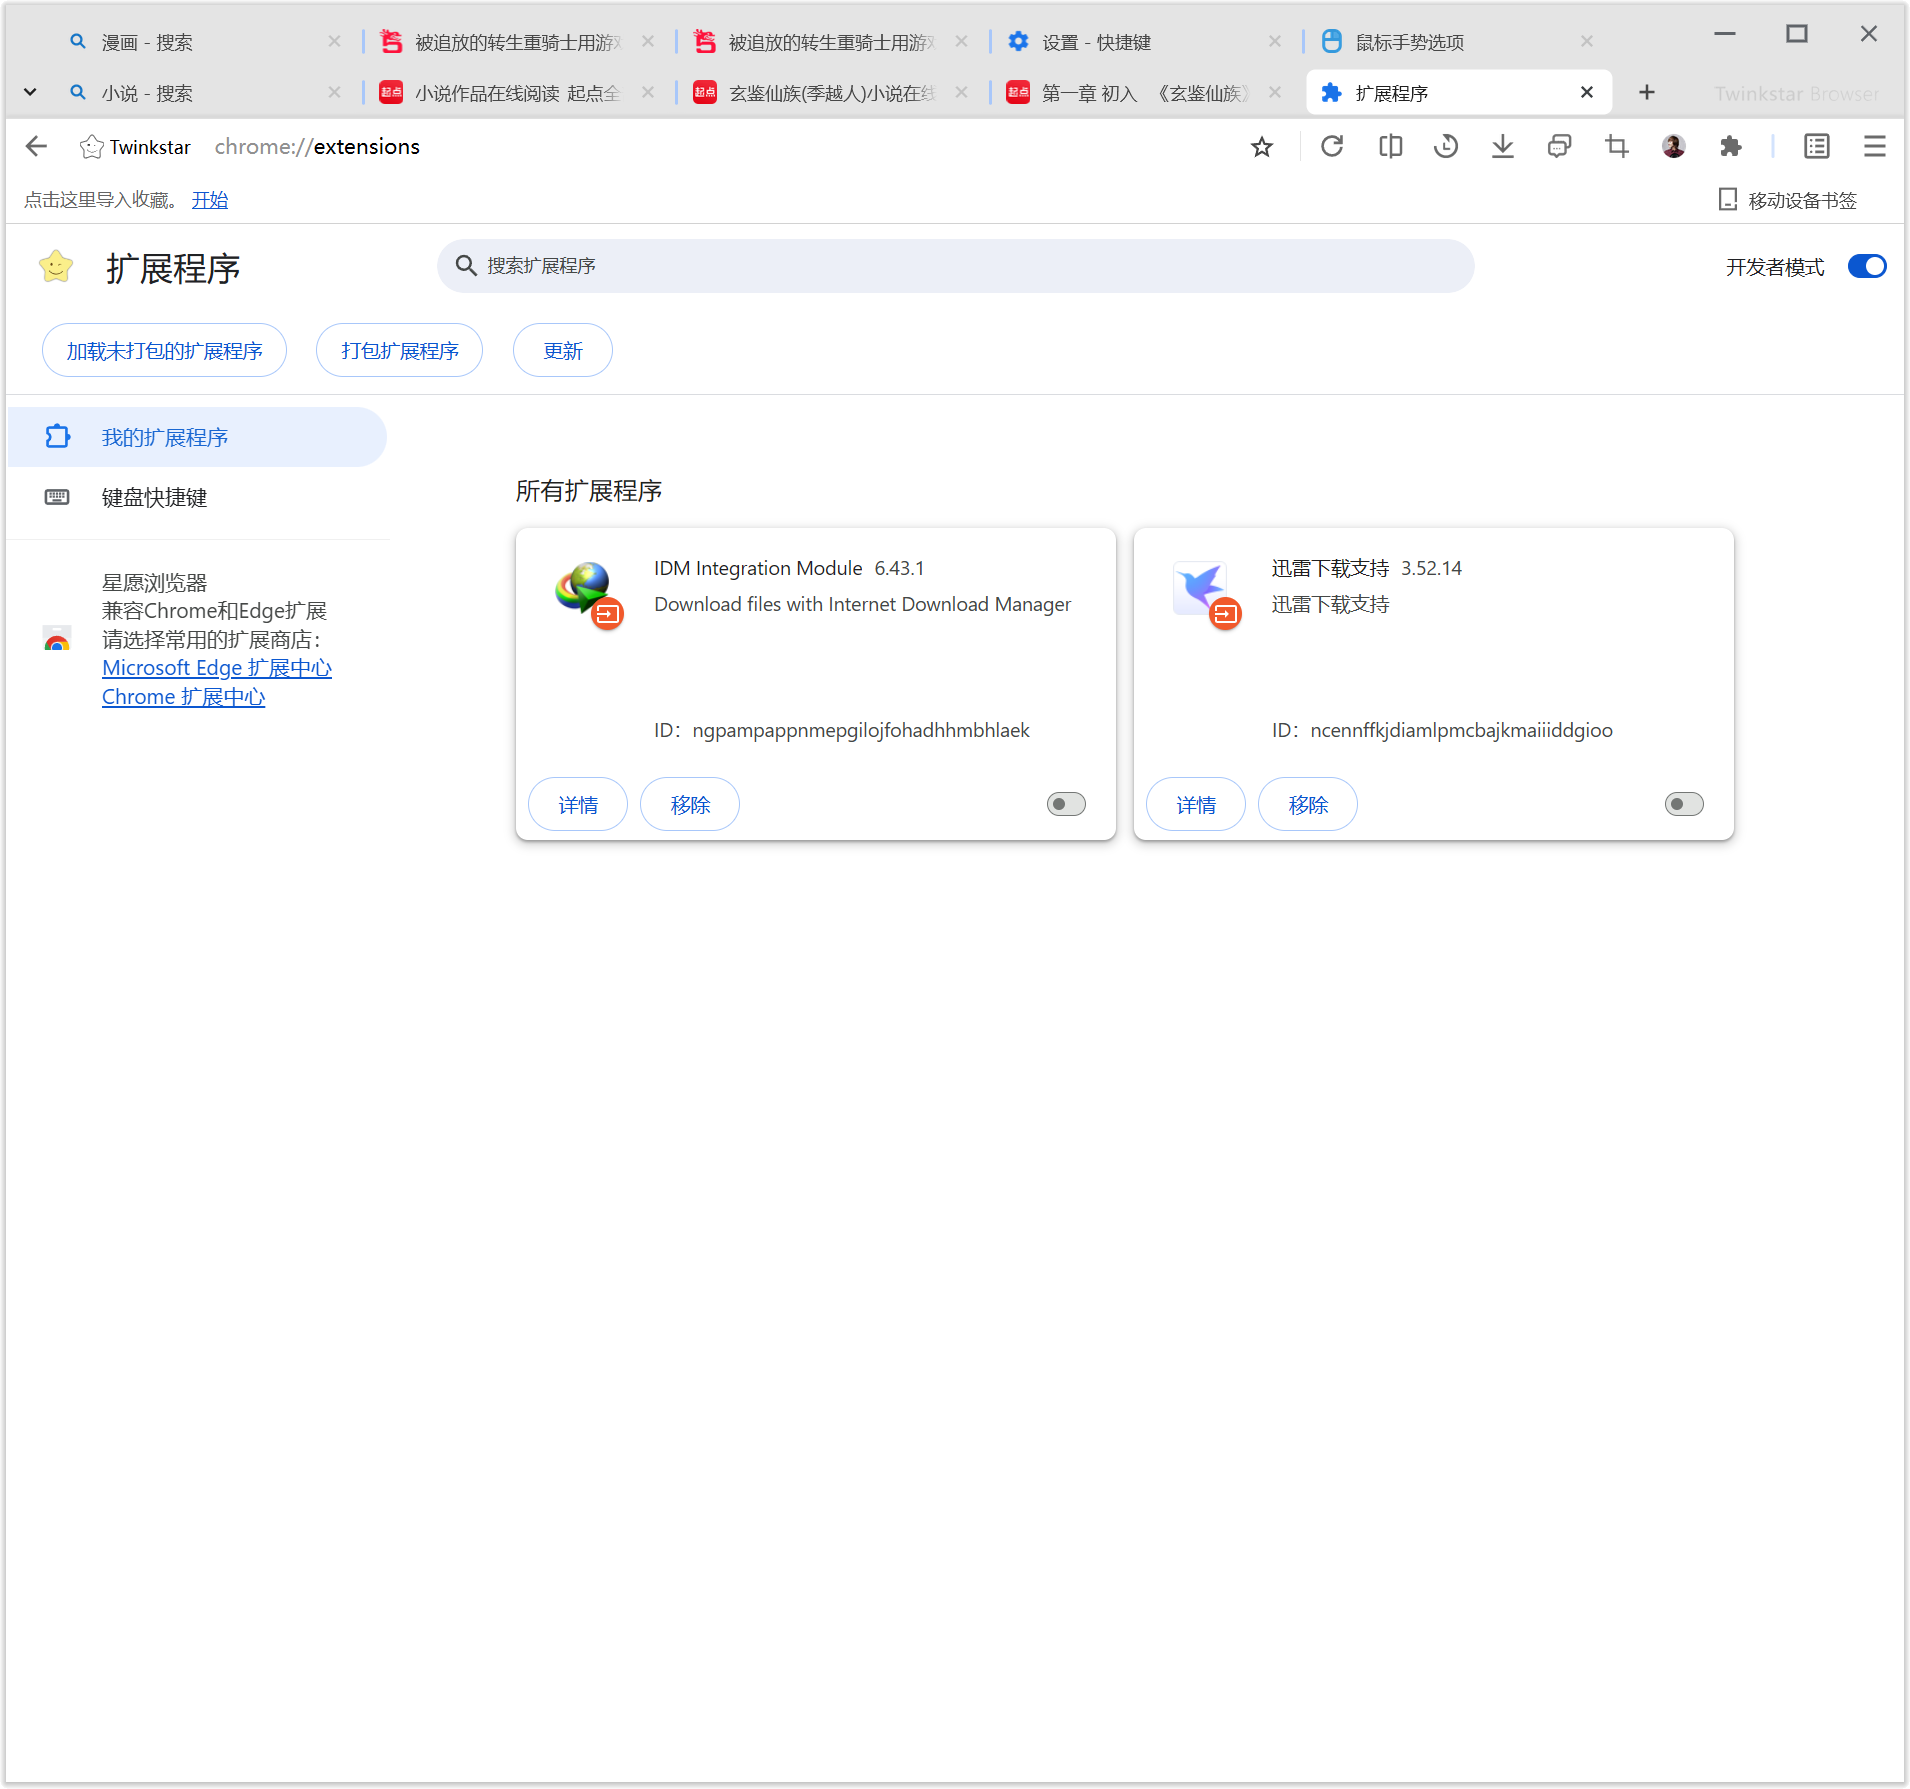
Task: Open 详情 for 迅雷下载支持
Action: coord(1196,805)
